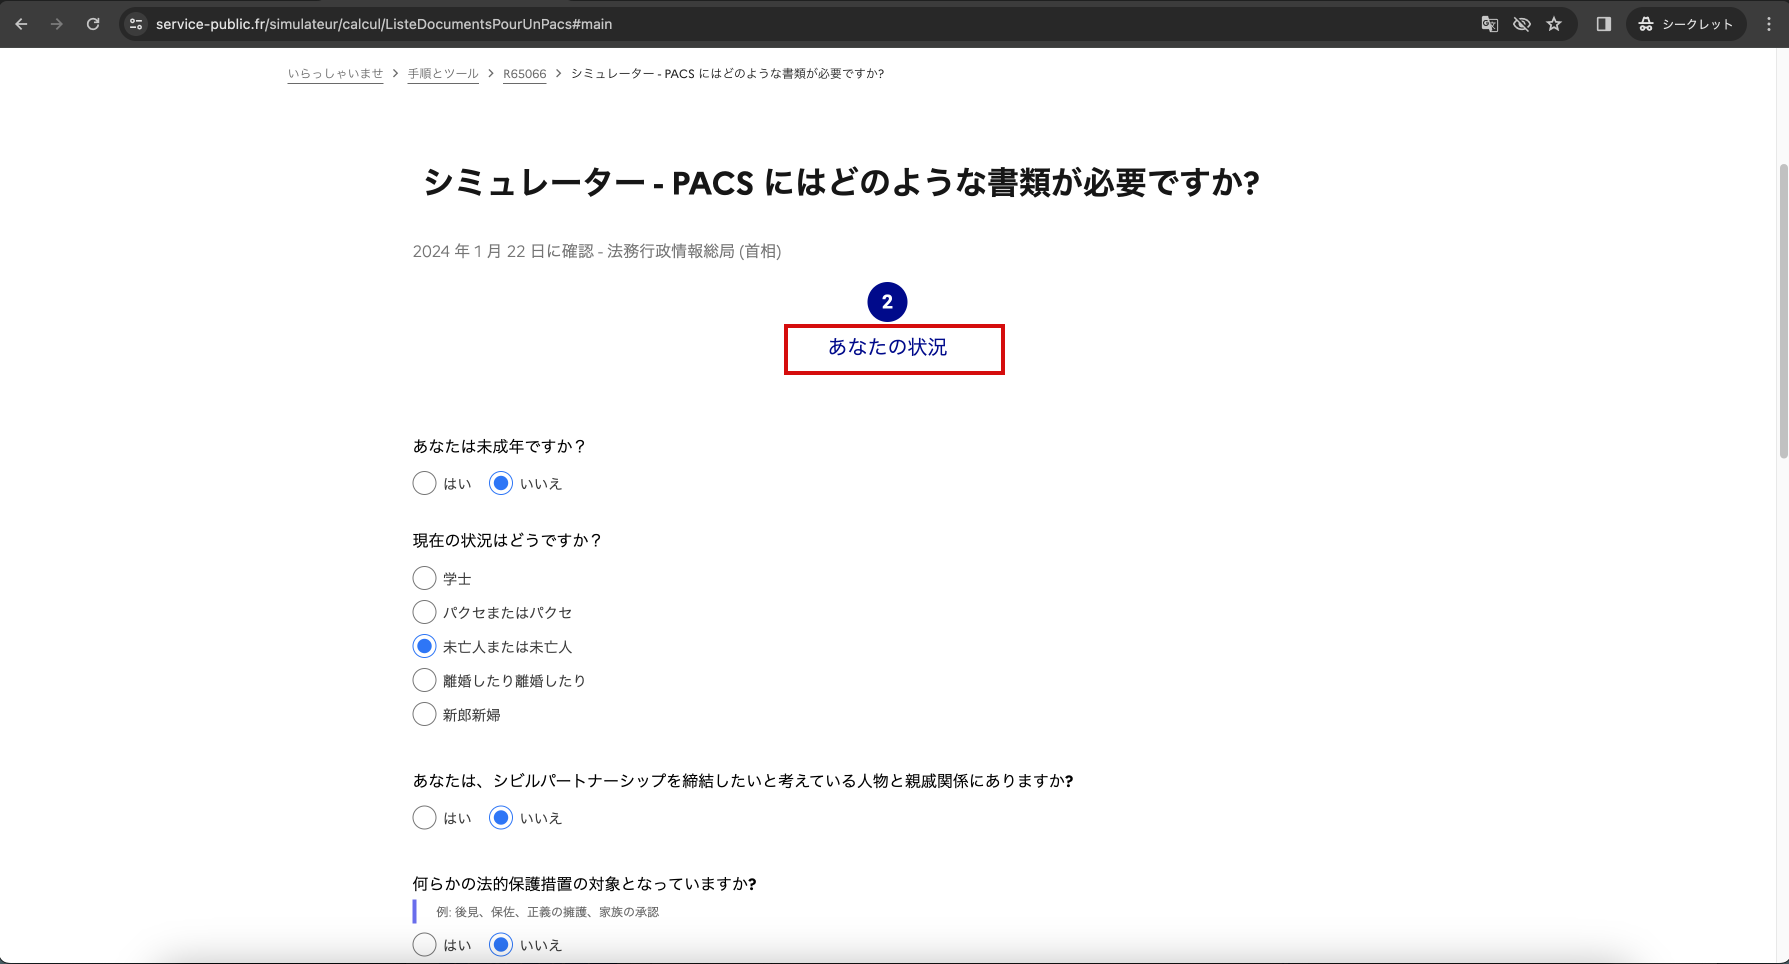Go back to the previous page
The image size is (1789, 964).
click(x=22, y=24)
